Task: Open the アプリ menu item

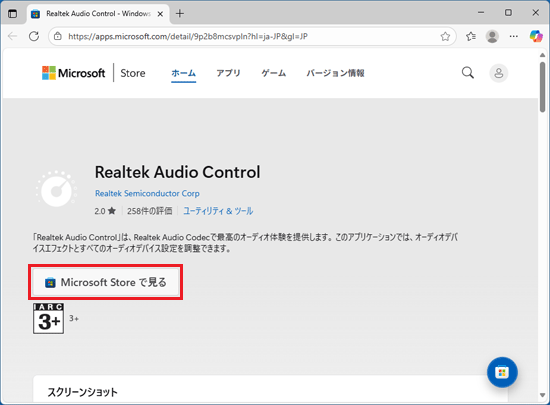Action: [228, 73]
